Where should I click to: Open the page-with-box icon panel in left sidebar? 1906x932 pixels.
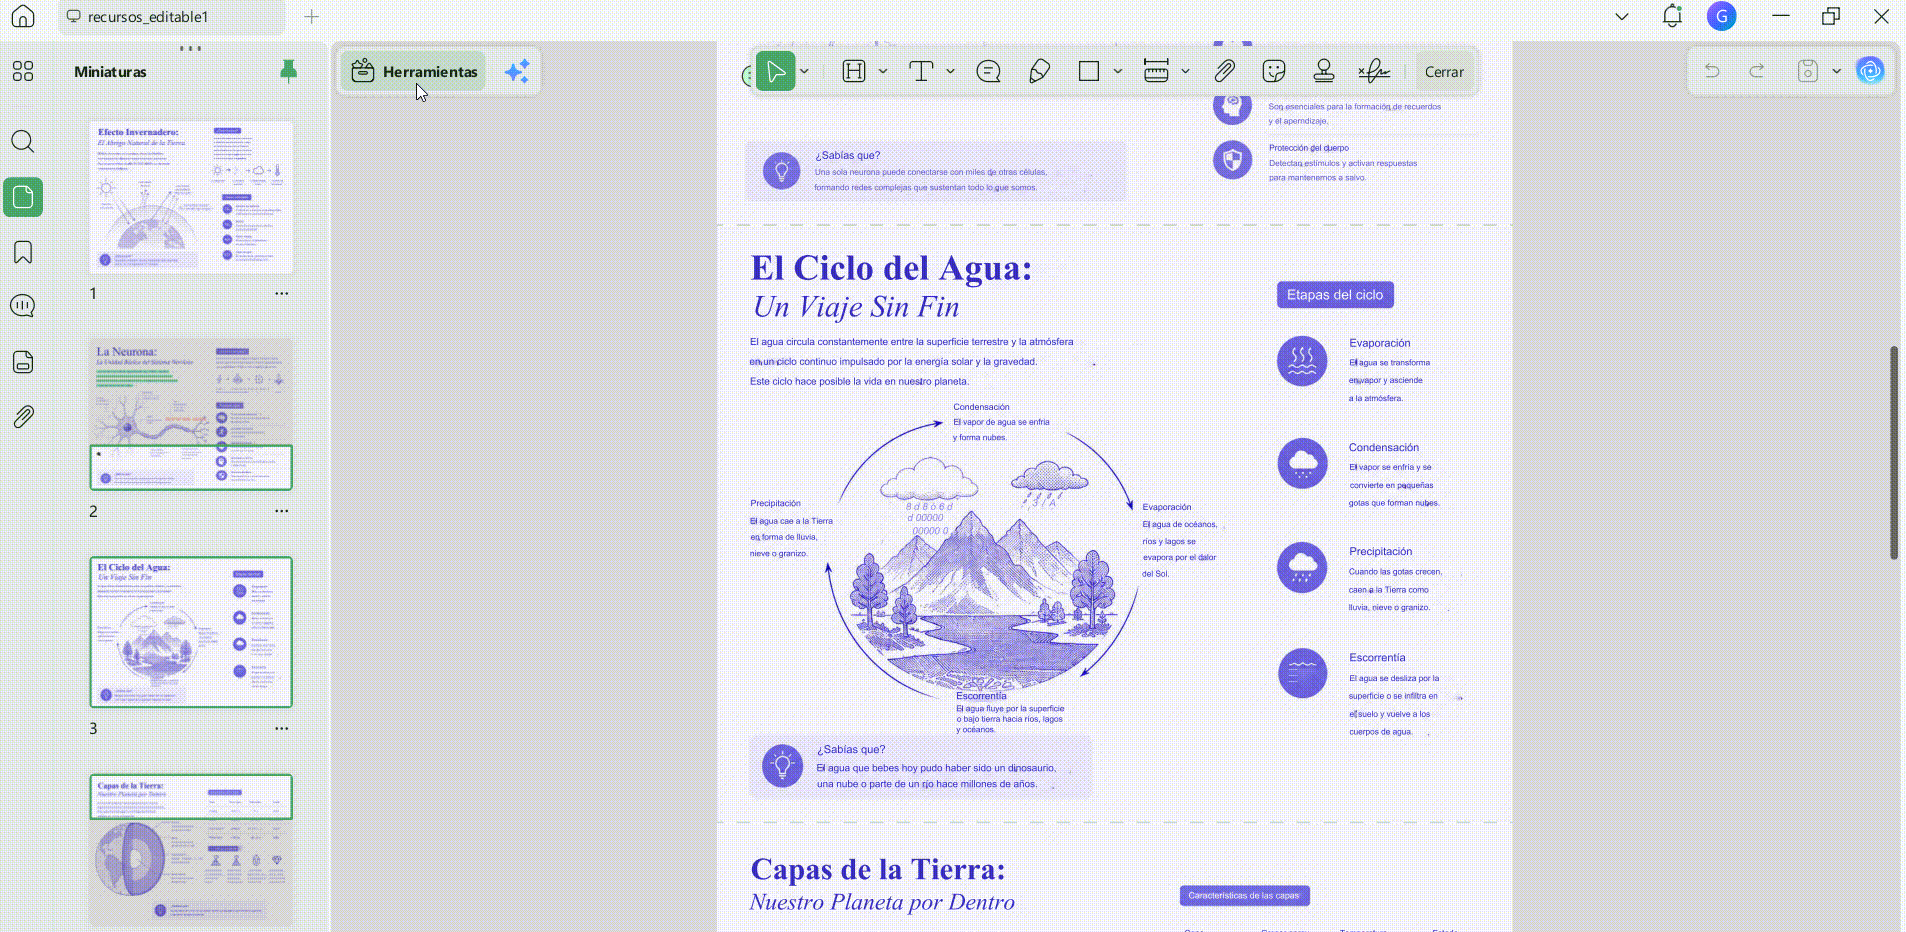[23, 362]
